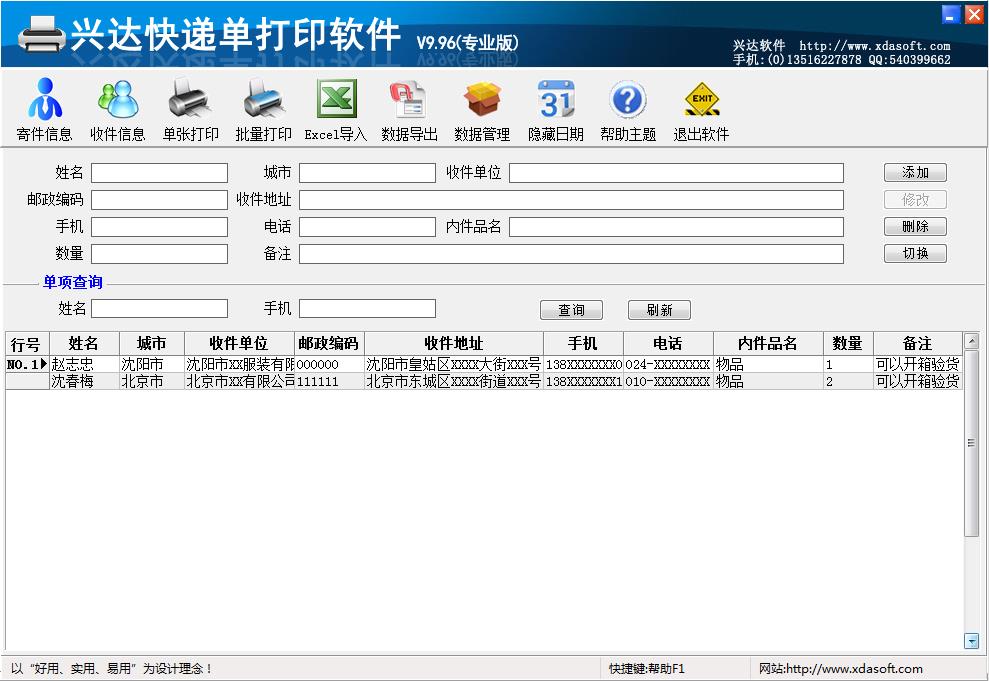The image size is (989, 681).
Task: Click the 数据导出 data export icon
Action: coord(409,110)
